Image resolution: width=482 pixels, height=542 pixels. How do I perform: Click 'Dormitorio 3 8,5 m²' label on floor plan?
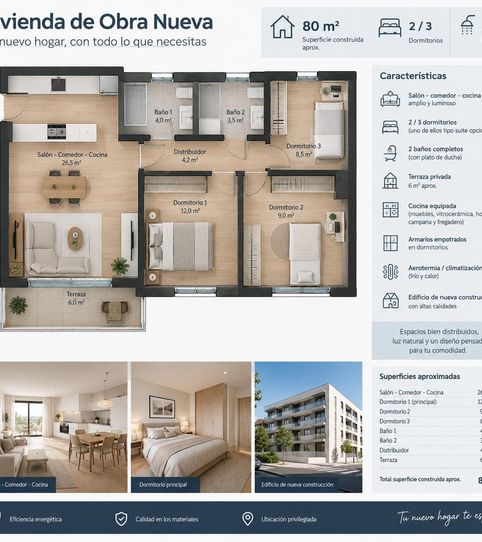click(x=304, y=150)
